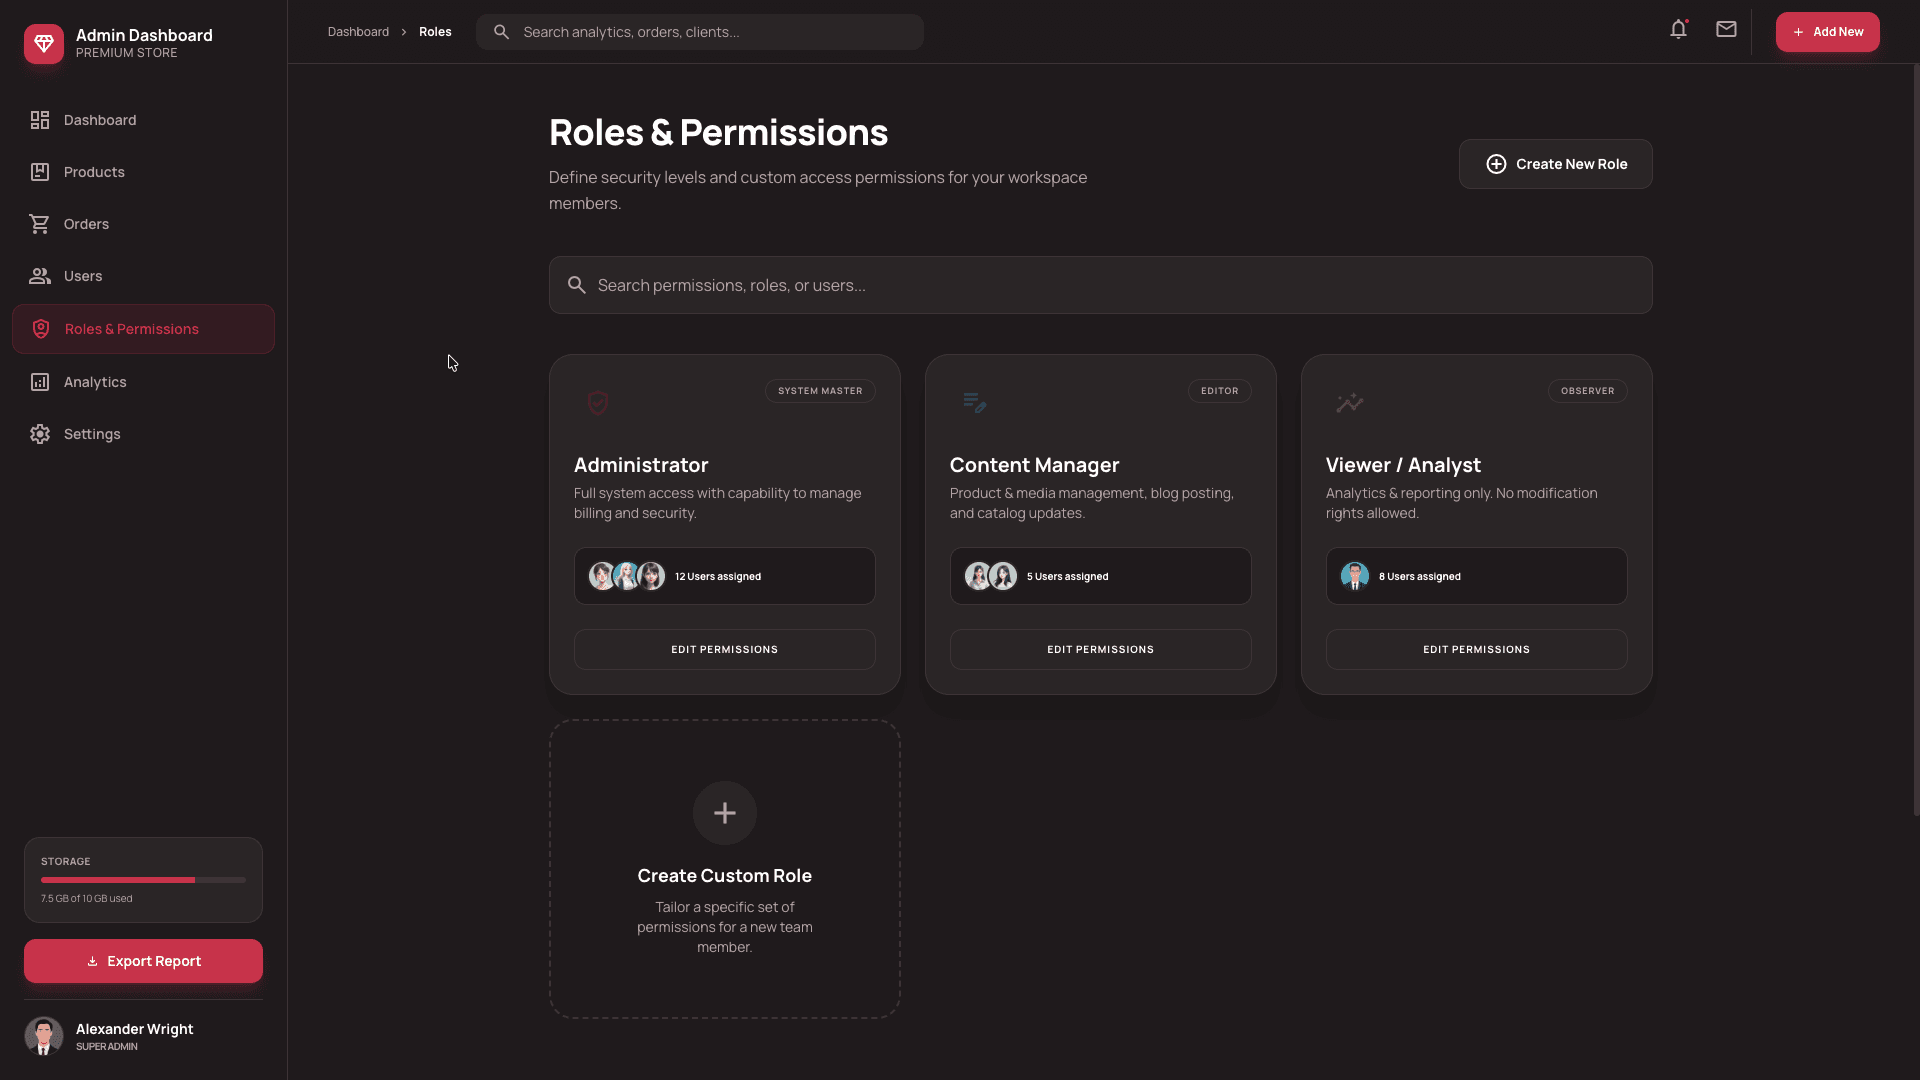Click the search permissions input field
Viewport: 1920px width, 1080px height.
(1100, 284)
